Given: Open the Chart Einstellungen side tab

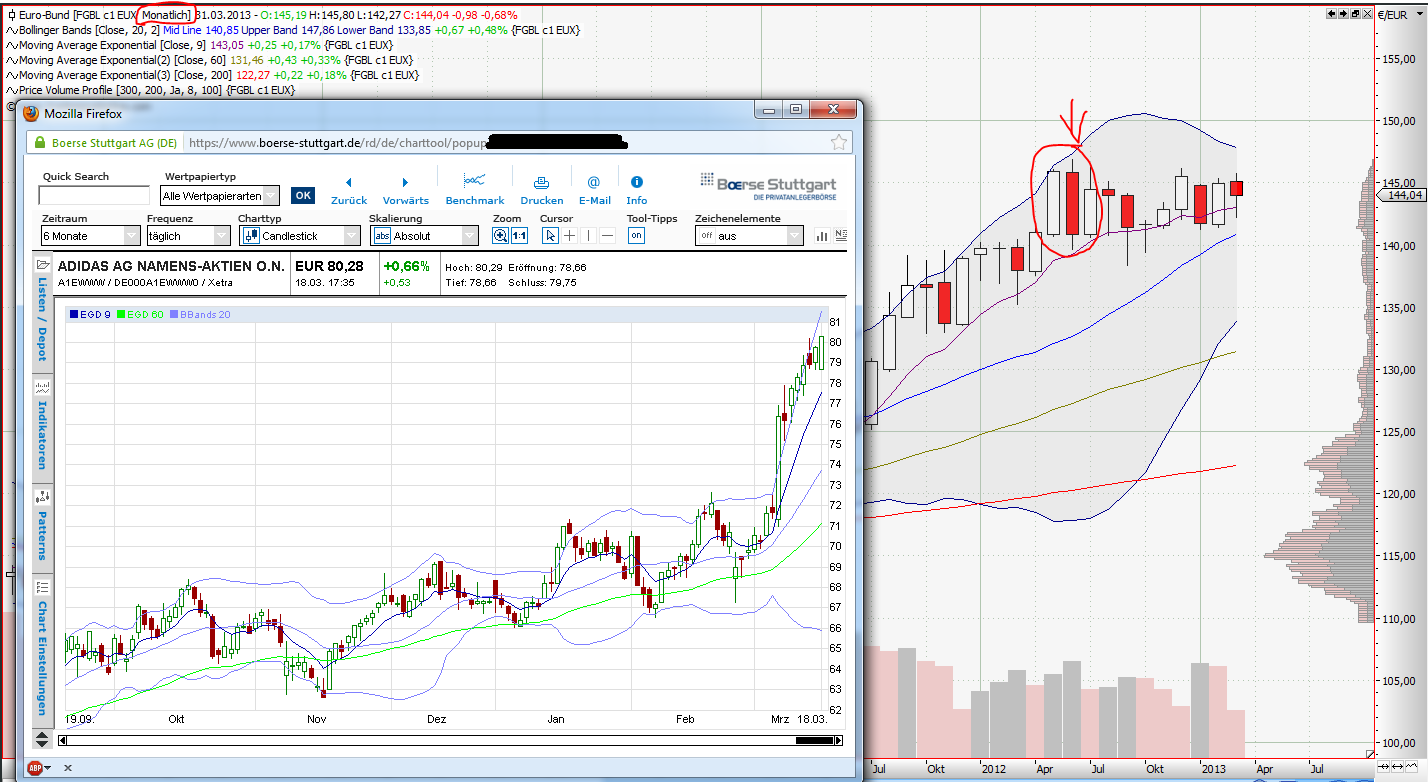Looking at the screenshot, I should coord(42,652).
